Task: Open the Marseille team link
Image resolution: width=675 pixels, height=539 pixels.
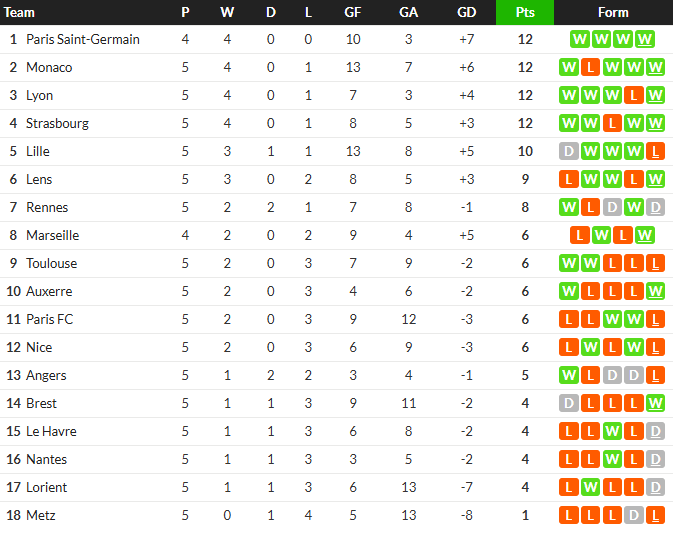Action: (x=53, y=235)
